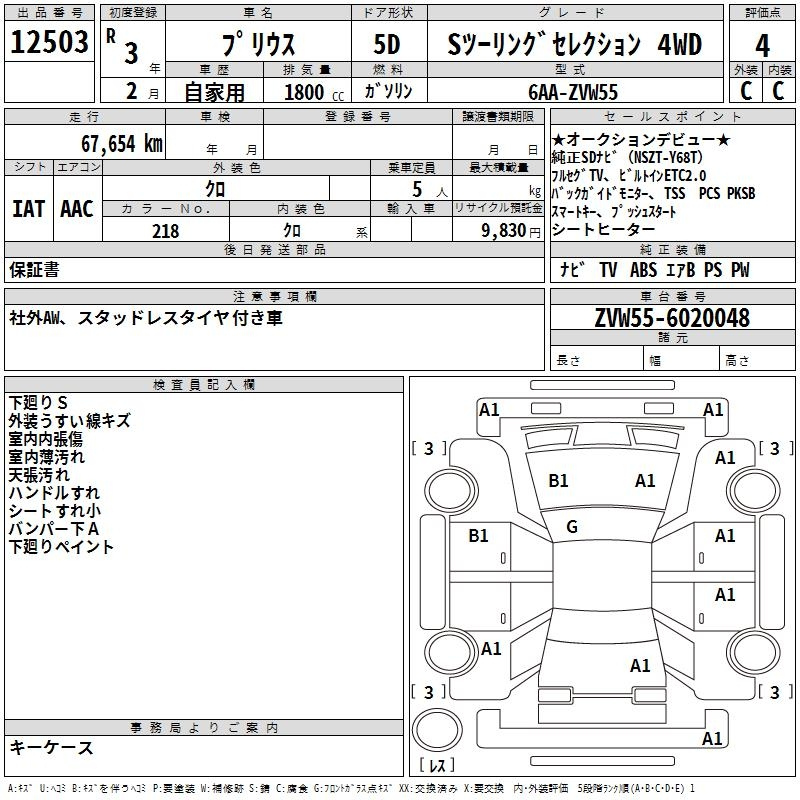Click the overall evaluation score 4
This screenshot has width=800, height=800.
pos(762,44)
